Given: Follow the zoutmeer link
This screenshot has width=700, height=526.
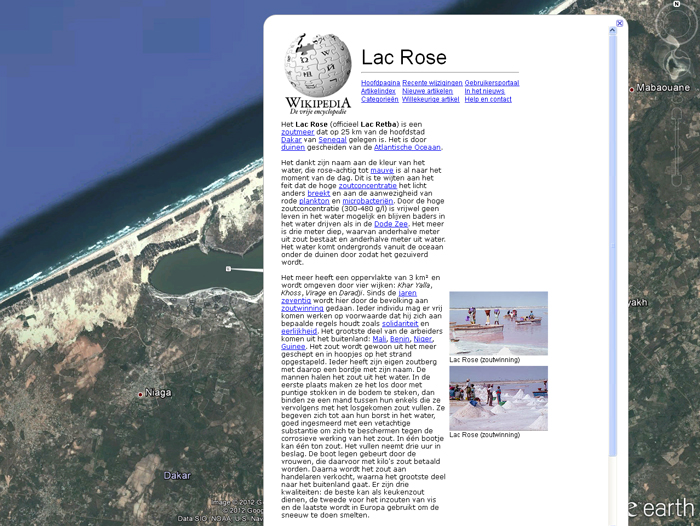Looking at the screenshot, I should [x=298, y=132].
